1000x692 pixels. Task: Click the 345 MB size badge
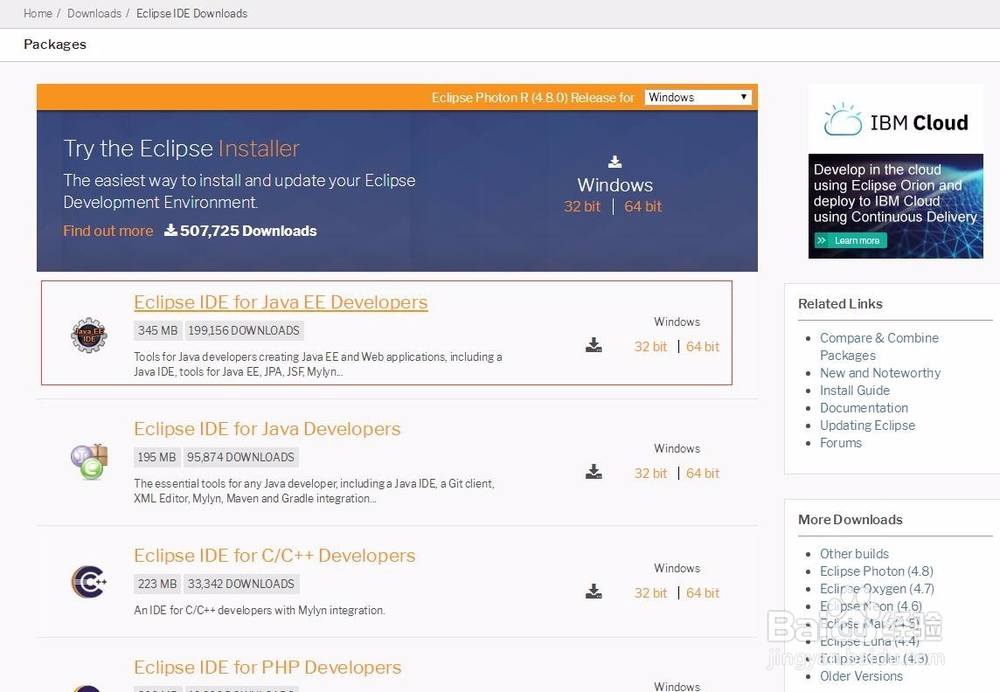(x=158, y=330)
